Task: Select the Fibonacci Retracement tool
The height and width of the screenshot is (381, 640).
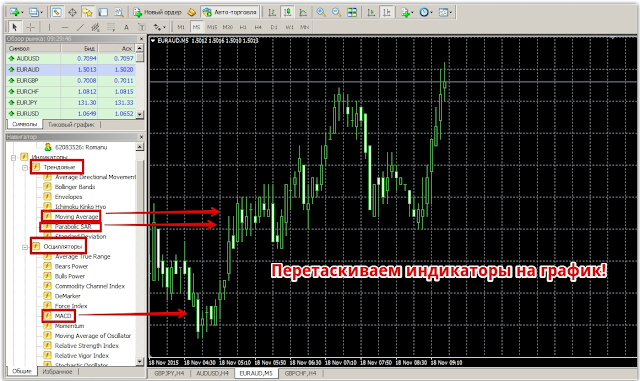Action: point(111,27)
